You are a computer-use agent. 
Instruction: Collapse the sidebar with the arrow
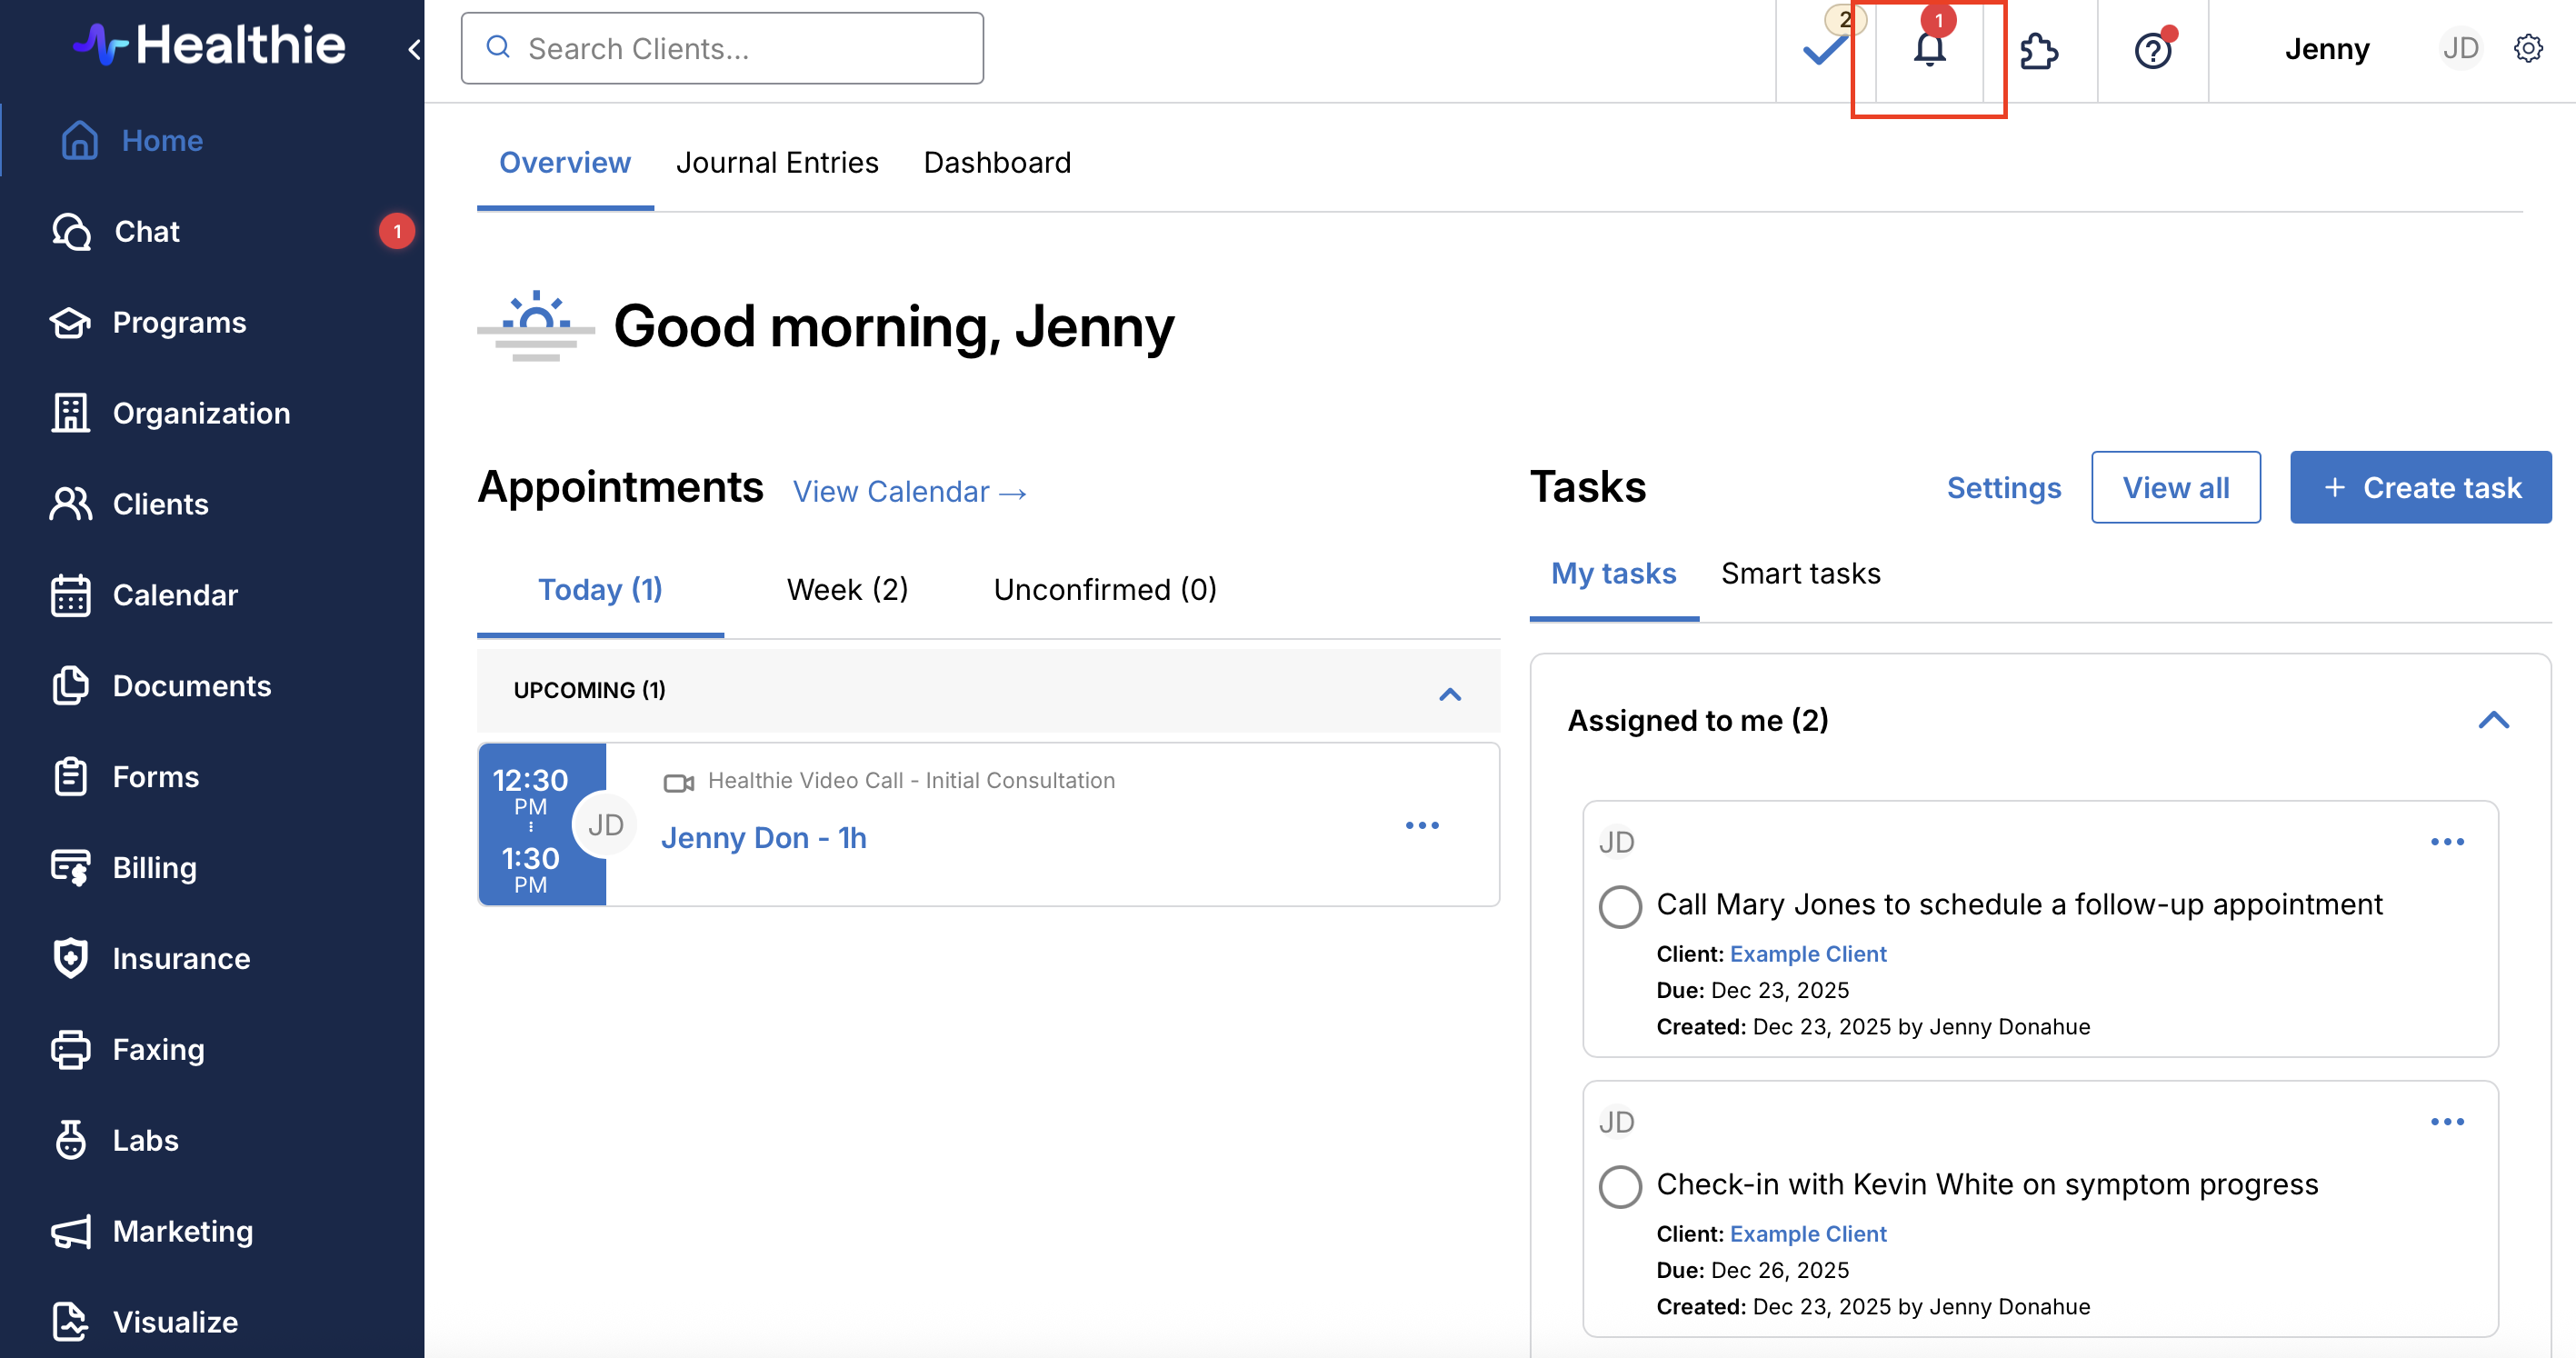pyautogui.click(x=413, y=49)
